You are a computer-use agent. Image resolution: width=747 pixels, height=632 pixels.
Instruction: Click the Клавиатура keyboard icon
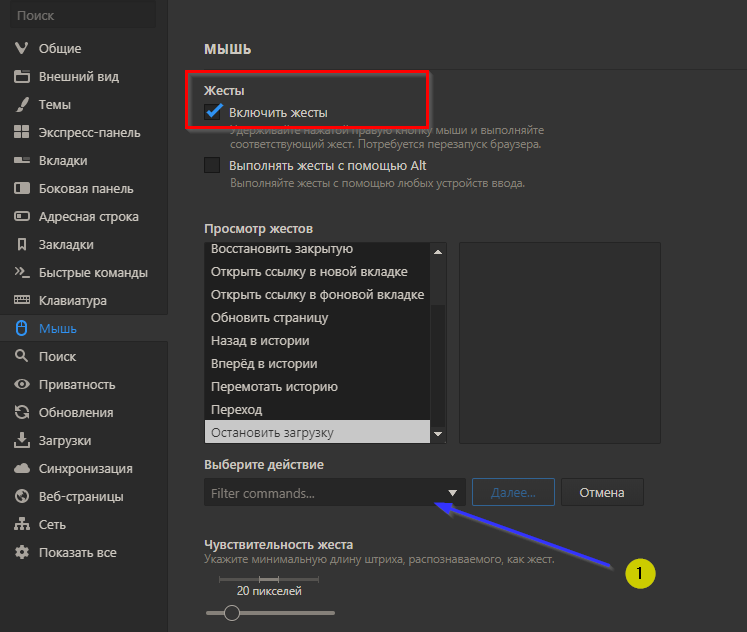(21, 300)
